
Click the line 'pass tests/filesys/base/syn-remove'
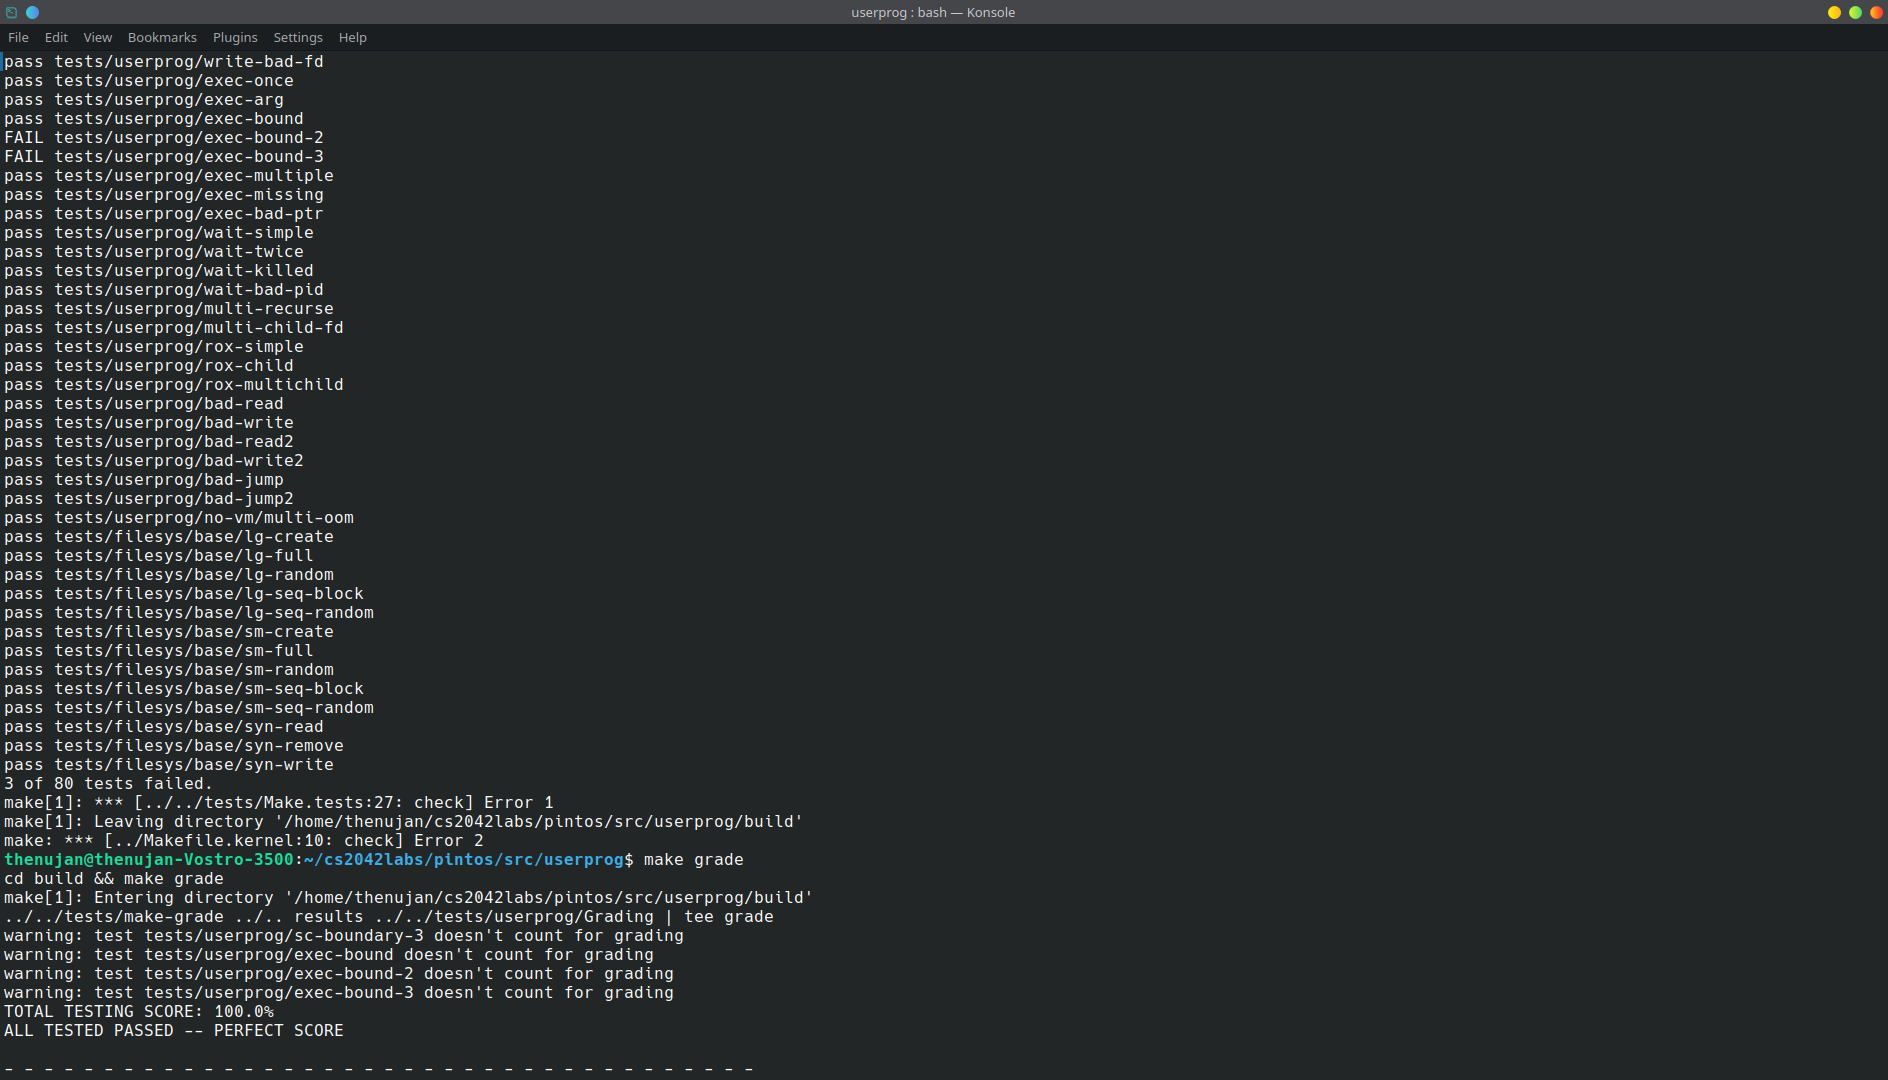(x=174, y=746)
